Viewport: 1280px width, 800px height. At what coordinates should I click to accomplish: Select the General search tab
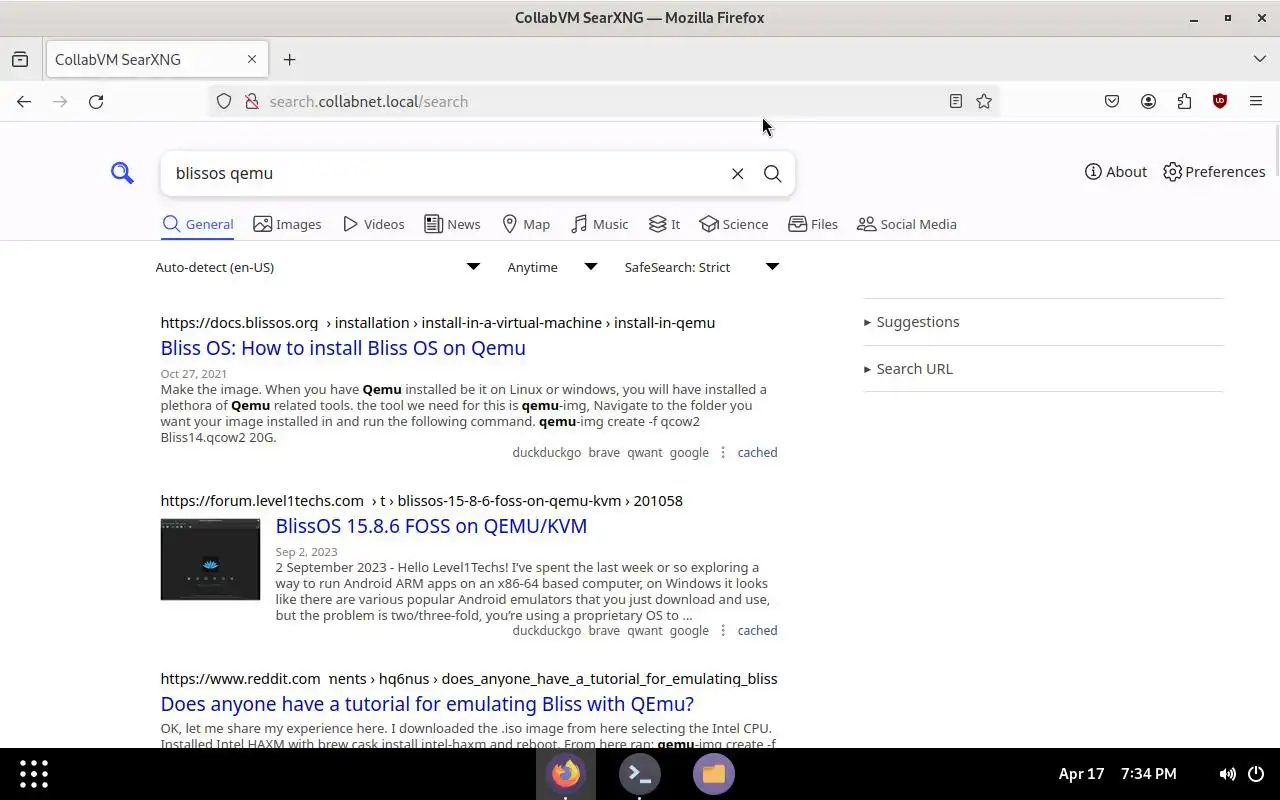tap(198, 224)
